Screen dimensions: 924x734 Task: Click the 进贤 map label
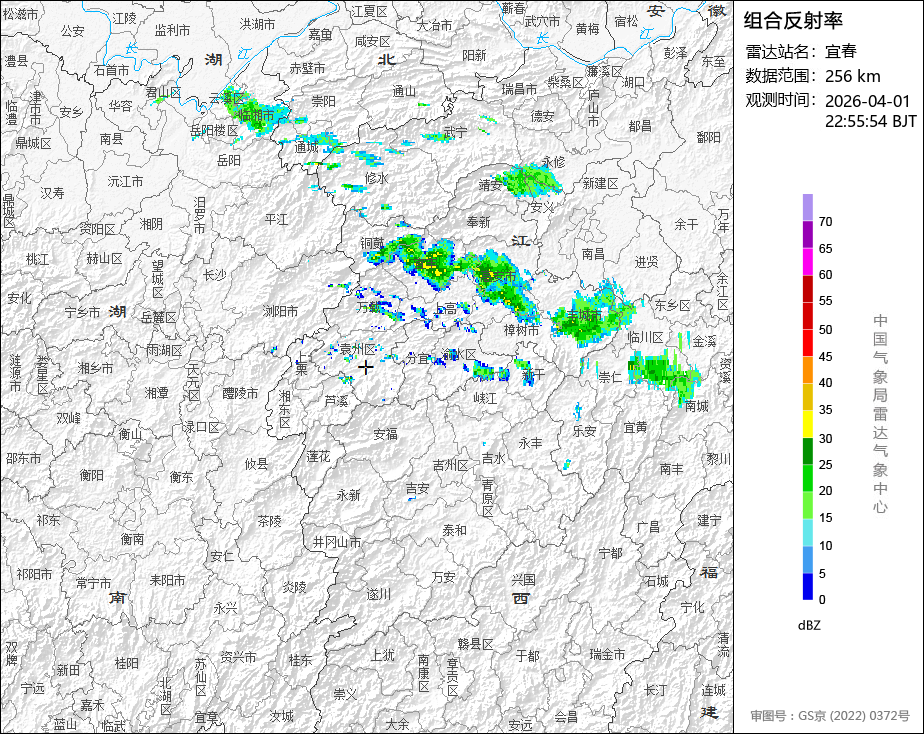(x=646, y=262)
